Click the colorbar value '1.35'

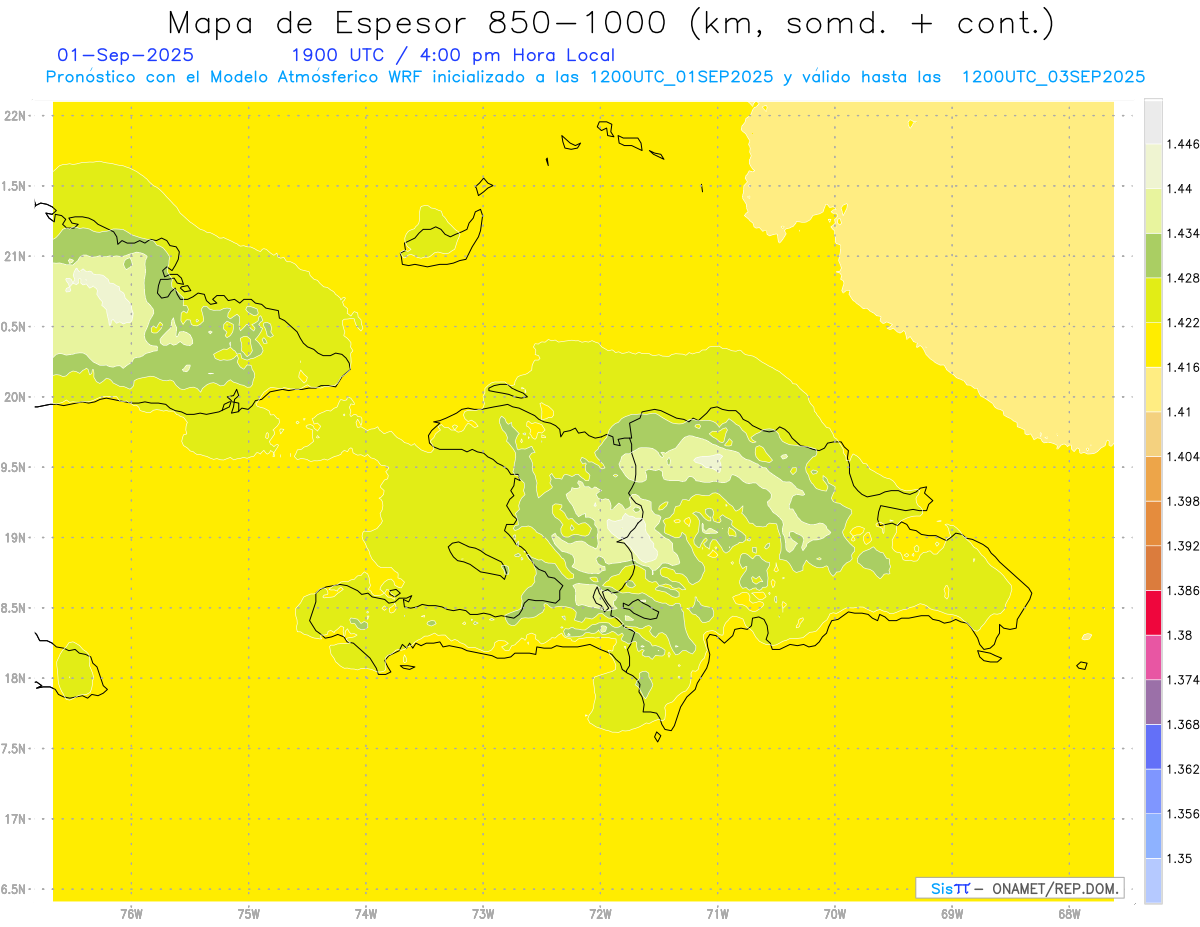coord(1180,858)
